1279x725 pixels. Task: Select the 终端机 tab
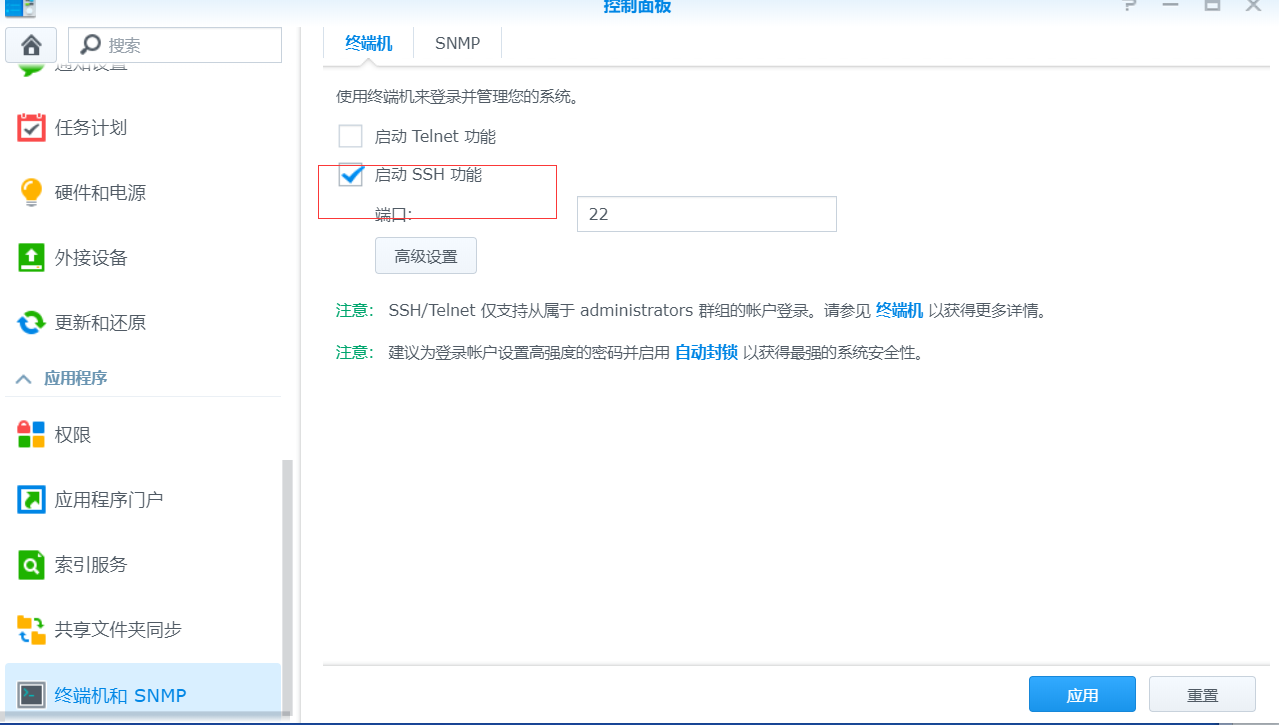coord(369,43)
